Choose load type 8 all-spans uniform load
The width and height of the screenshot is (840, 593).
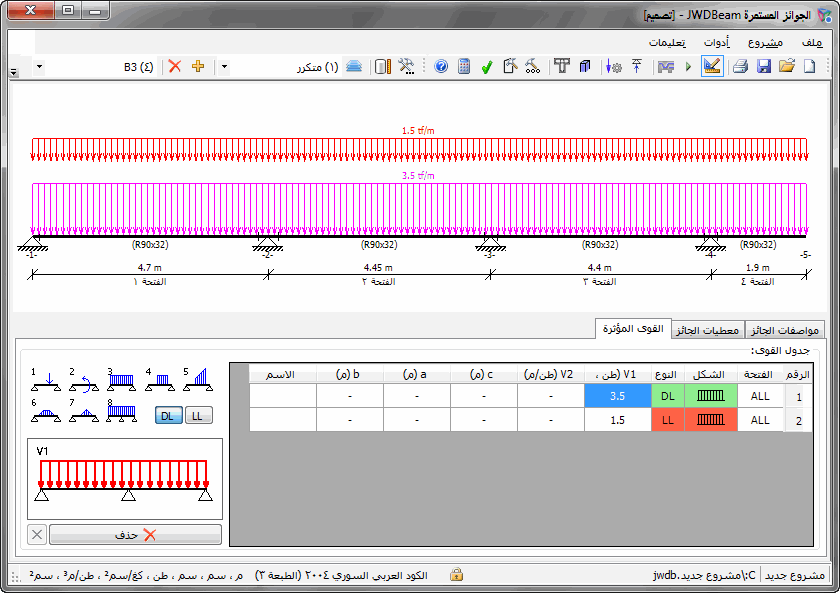pos(122,411)
